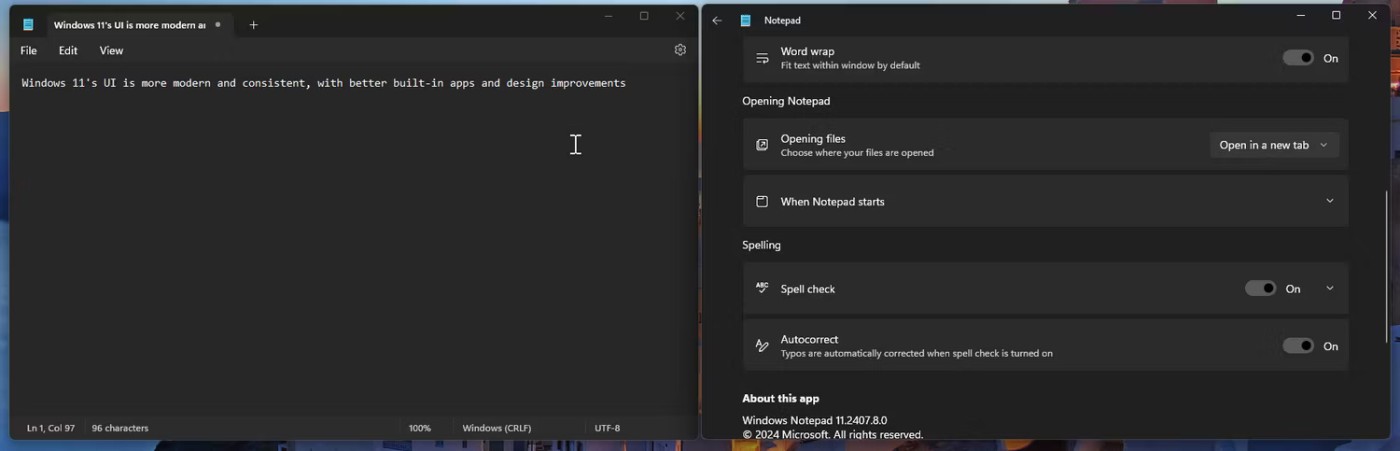Click the Word wrap row icon
The image size is (1400, 451).
pyautogui.click(x=762, y=58)
